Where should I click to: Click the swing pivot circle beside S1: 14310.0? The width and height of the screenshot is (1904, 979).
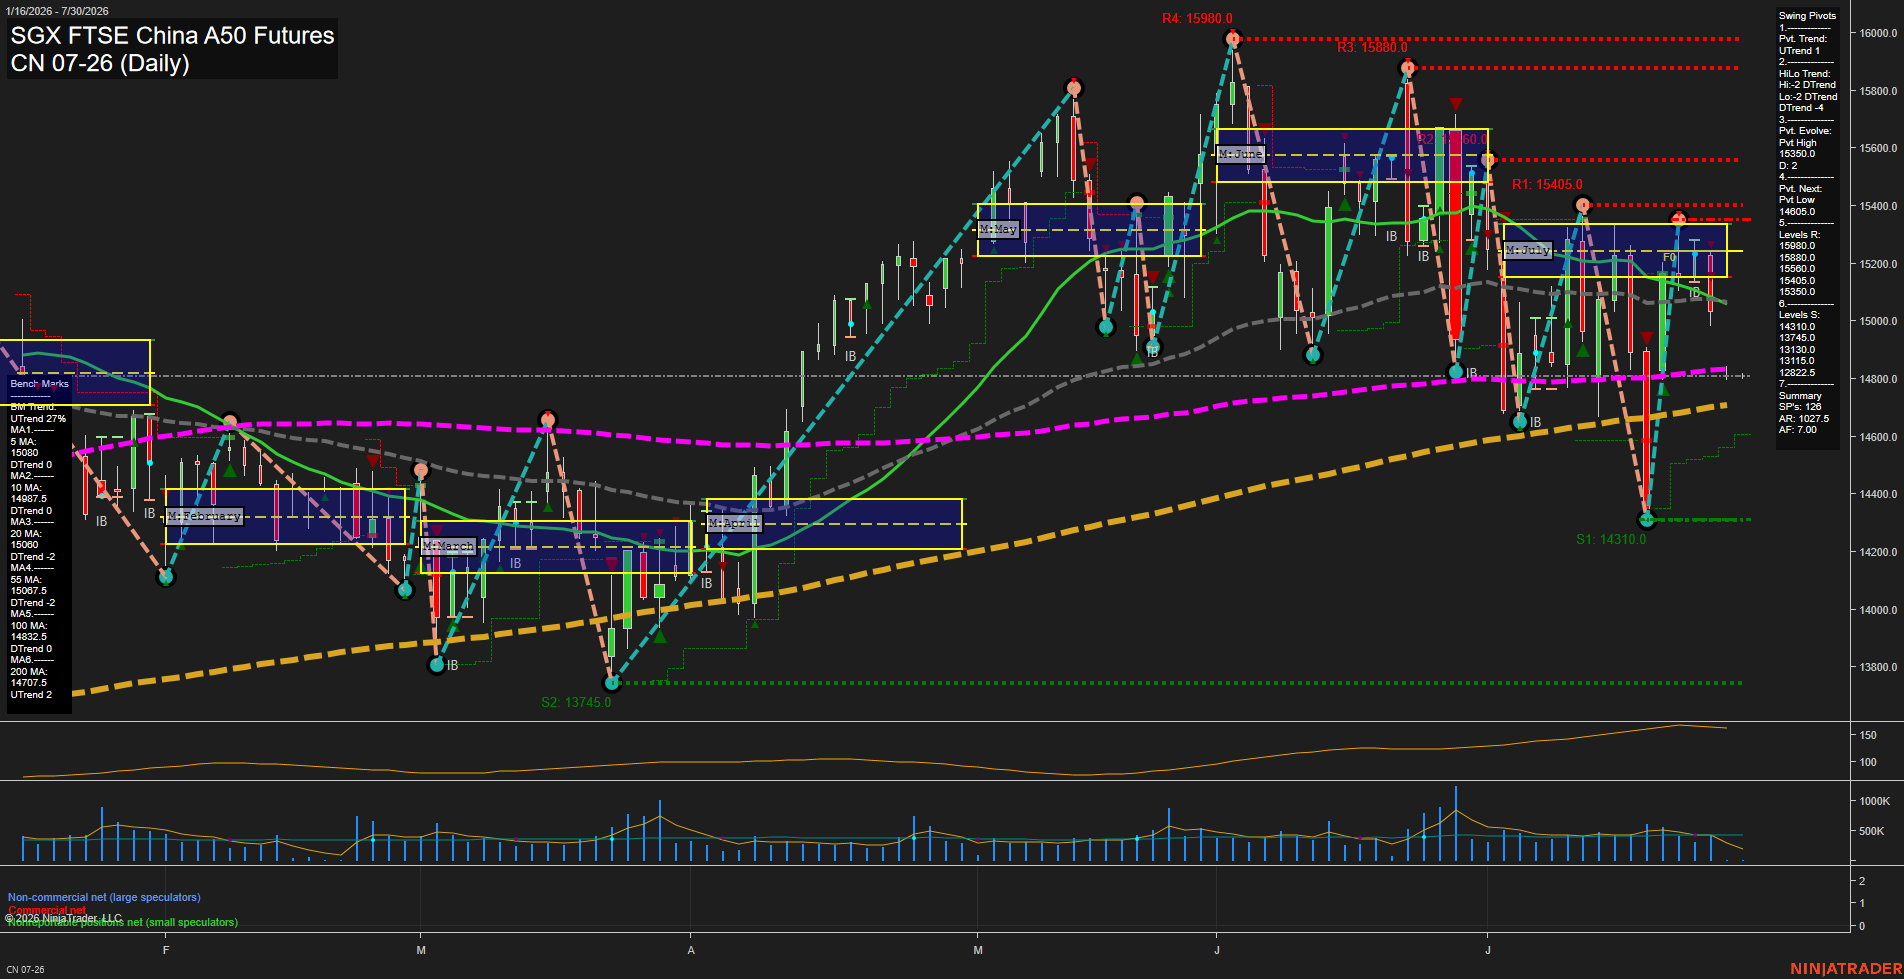pos(1647,520)
